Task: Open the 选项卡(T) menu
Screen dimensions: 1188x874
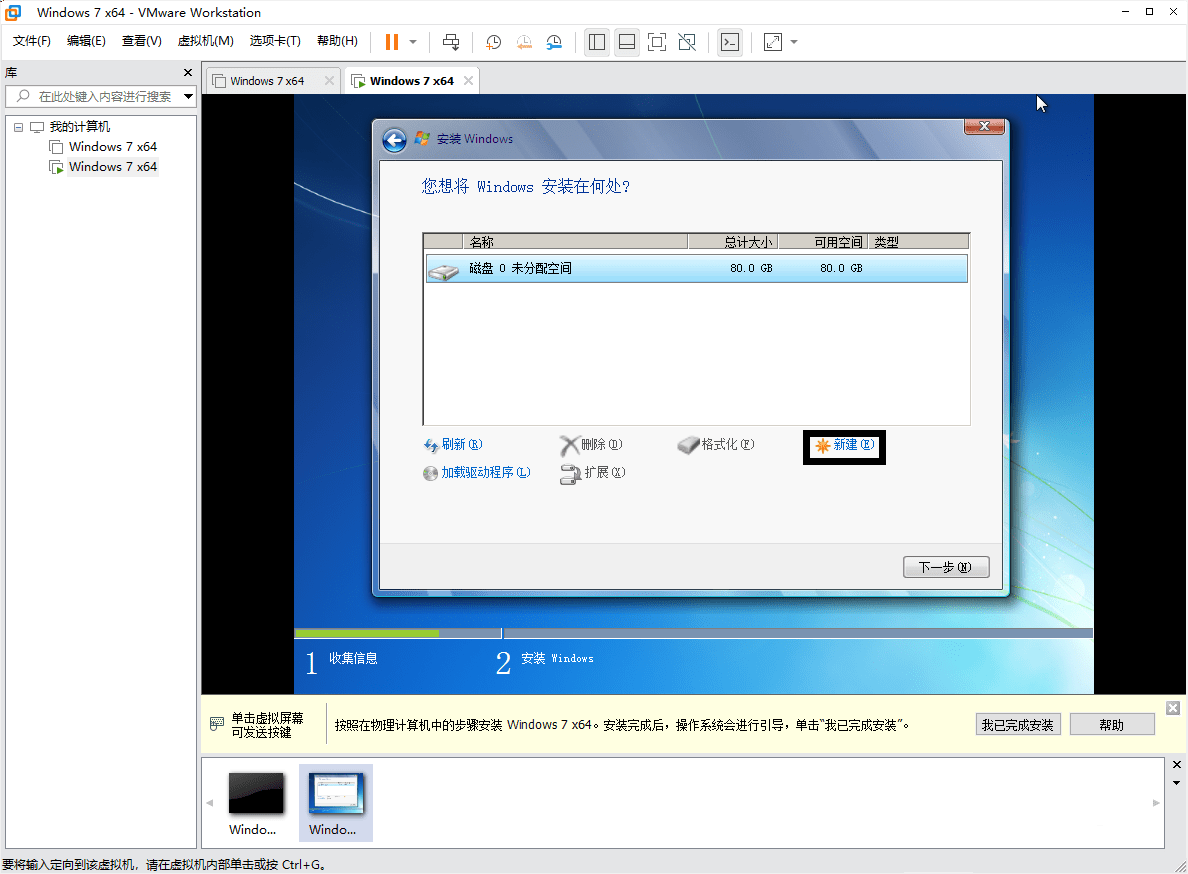Action: coord(275,41)
